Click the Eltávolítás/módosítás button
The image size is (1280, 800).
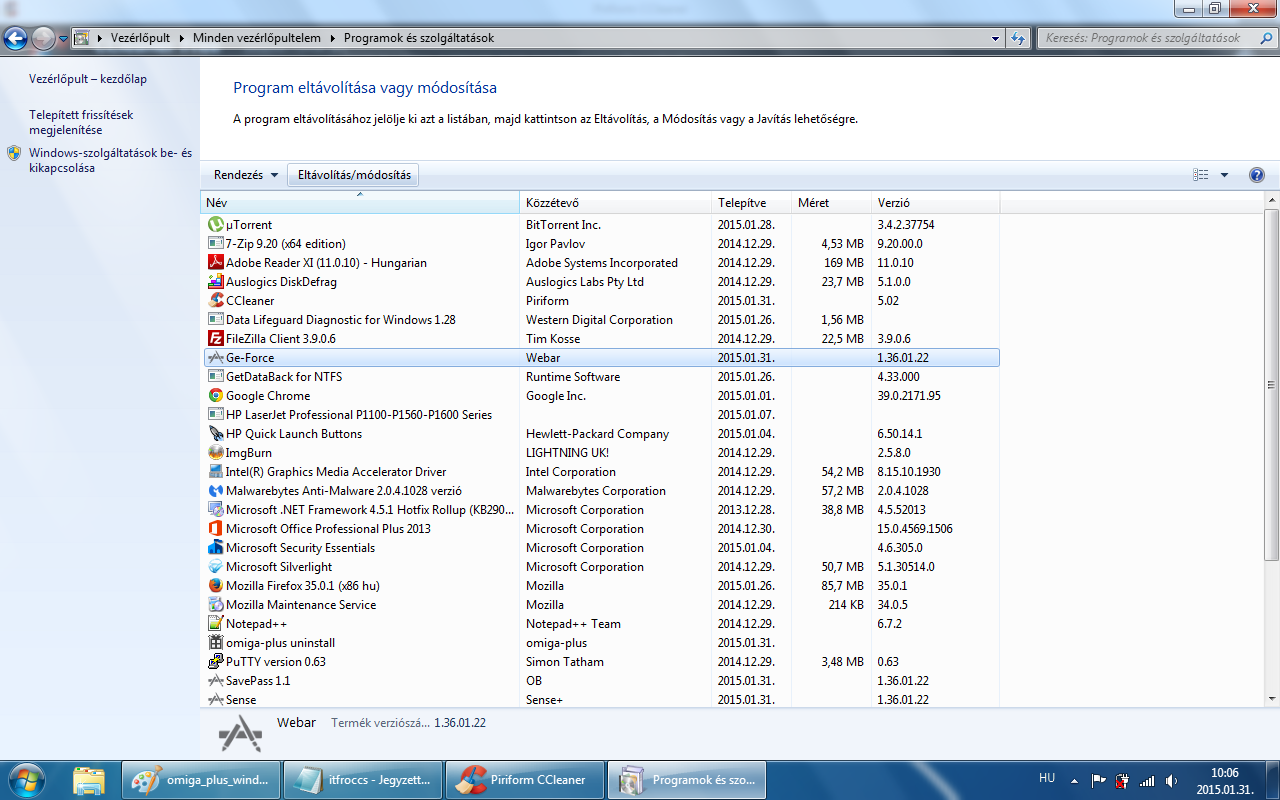coord(354,175)
